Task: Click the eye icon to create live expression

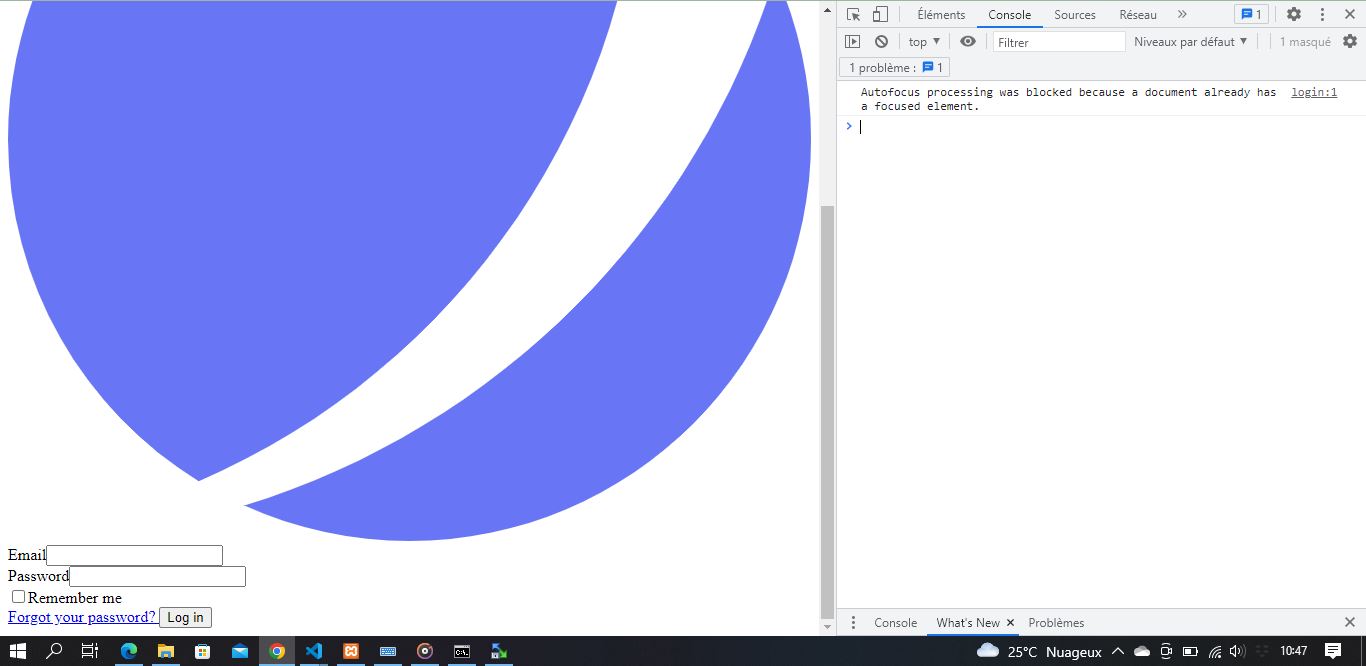Action: coord(967,42)
